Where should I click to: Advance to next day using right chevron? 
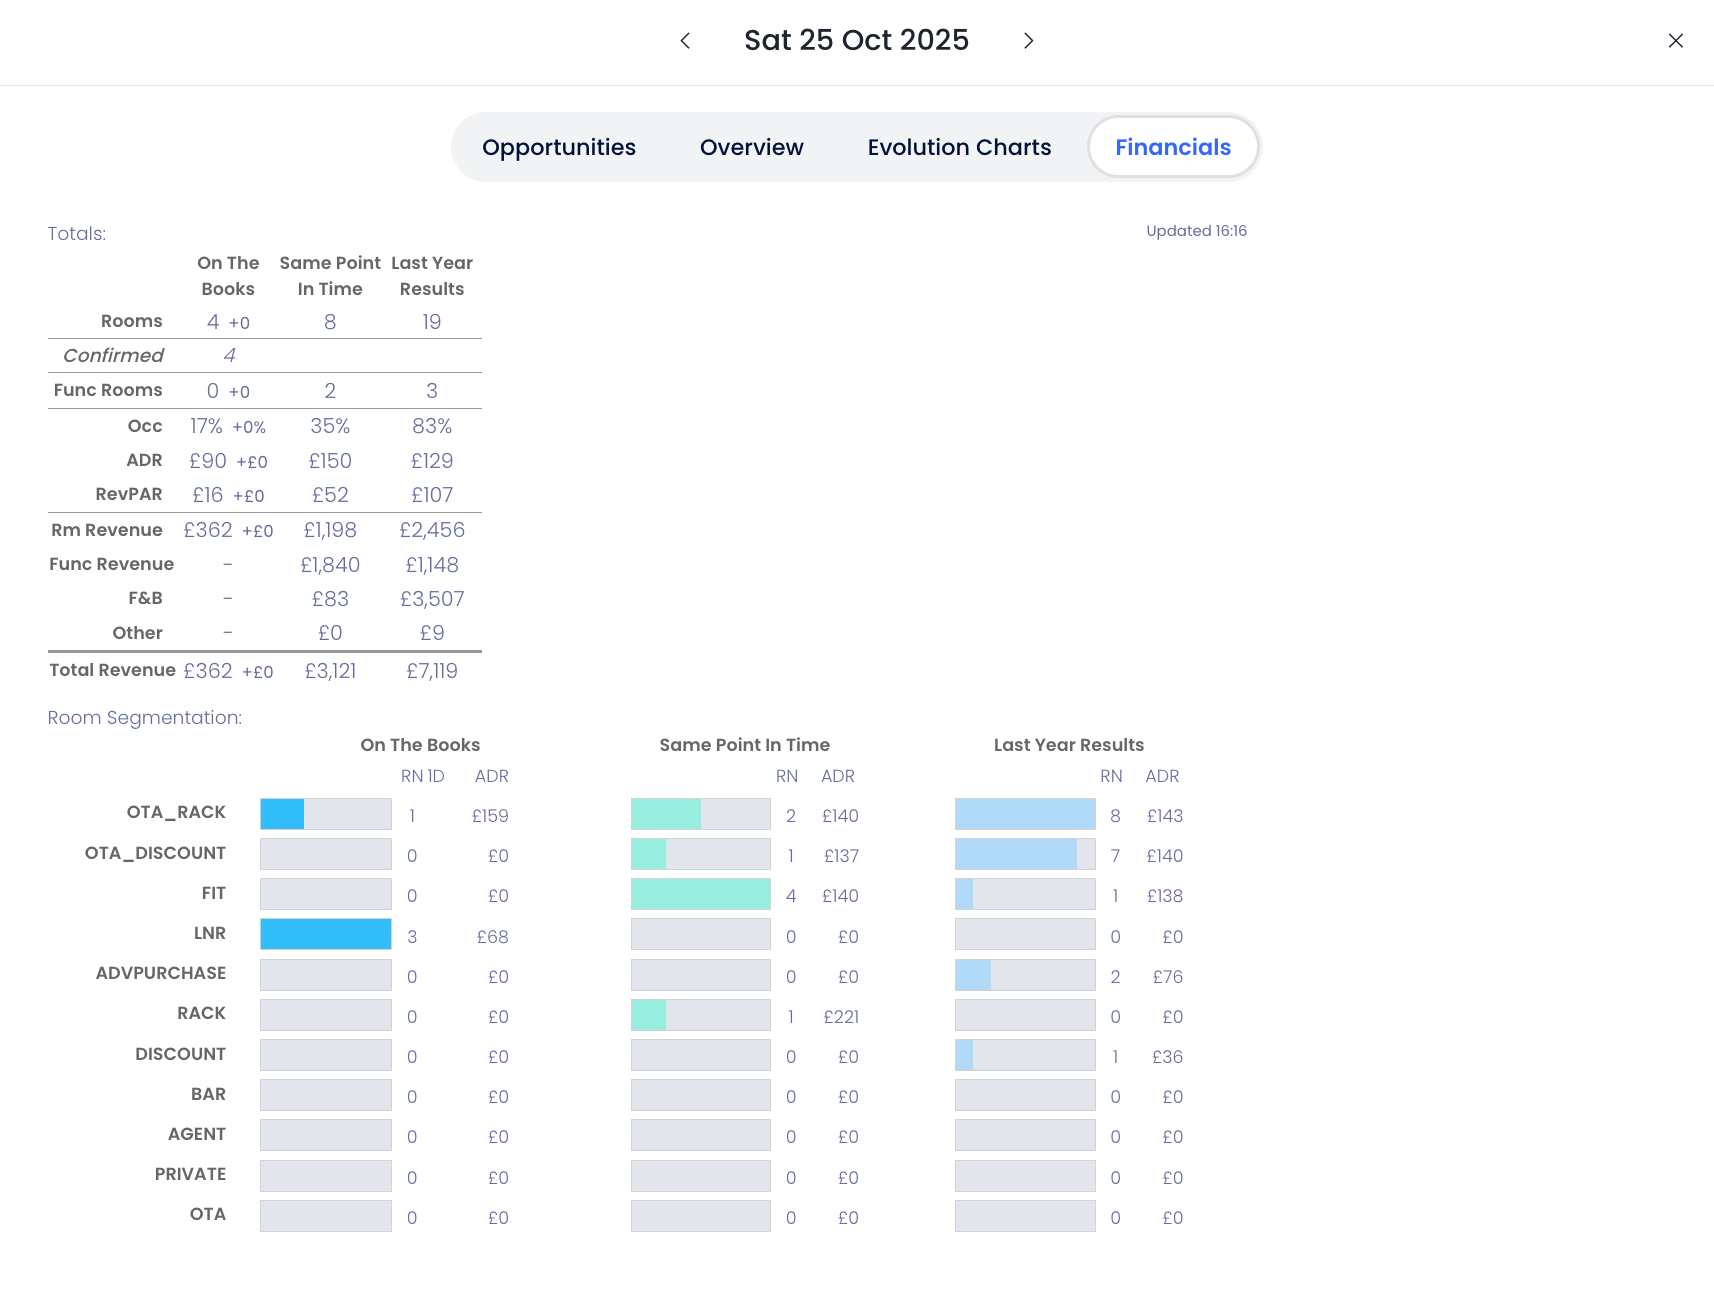1028,41
